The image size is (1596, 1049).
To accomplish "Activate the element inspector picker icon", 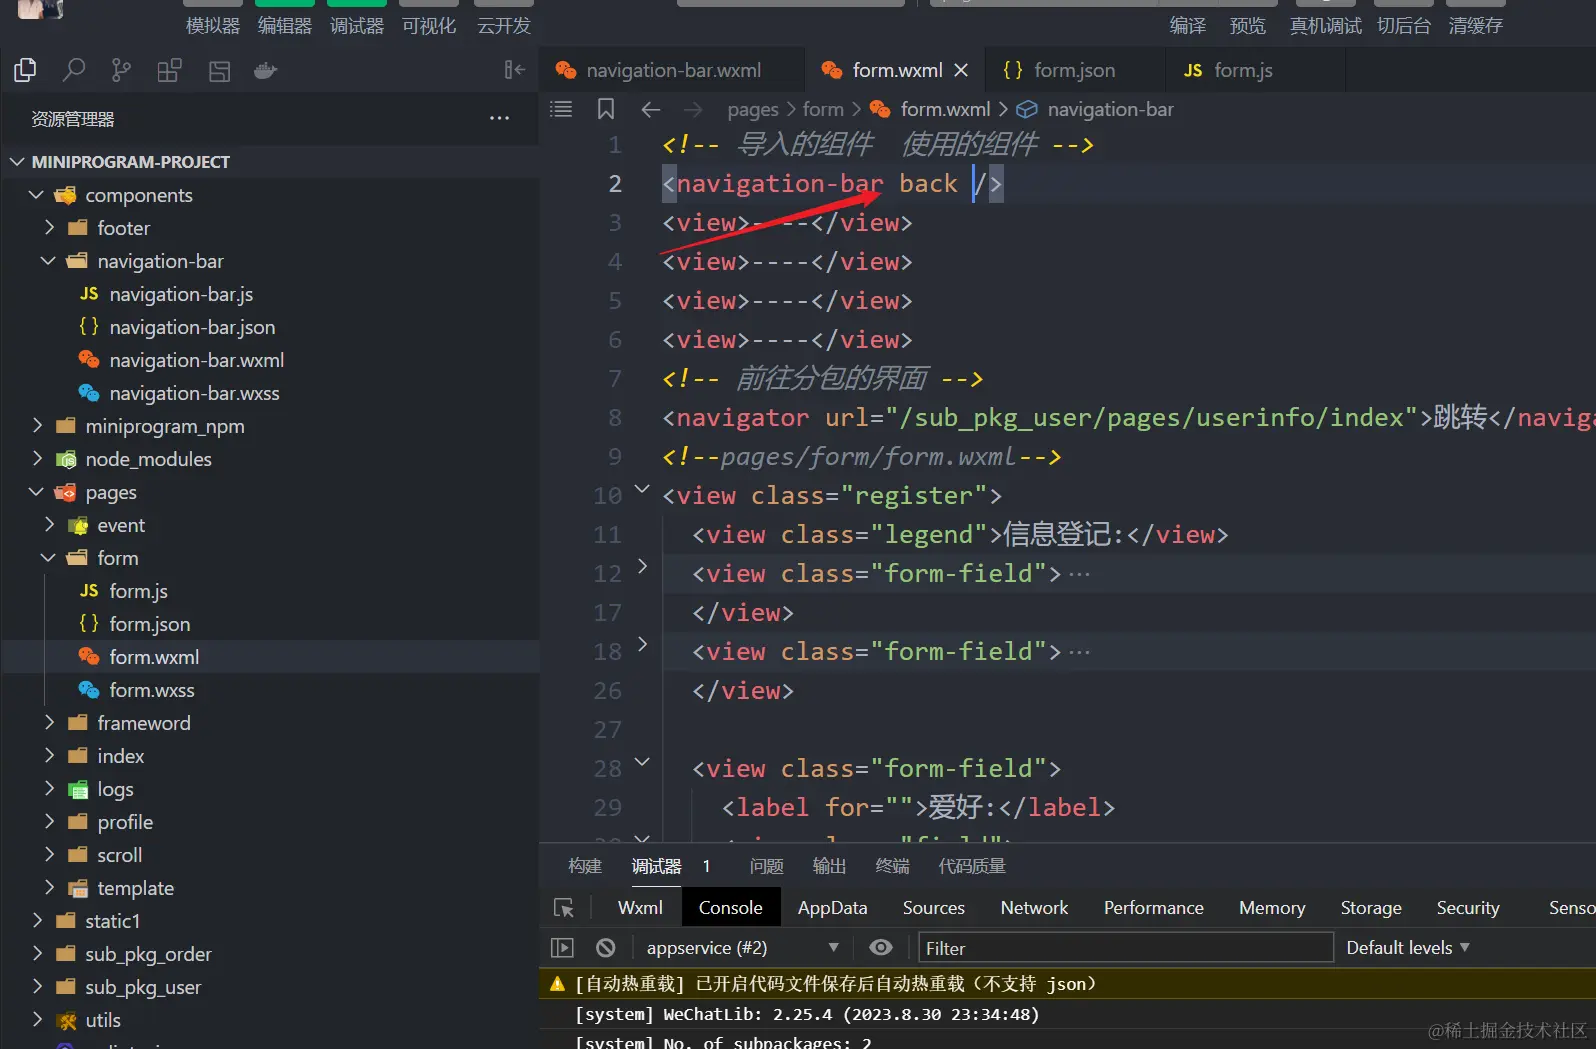I will tap(564, 908).
